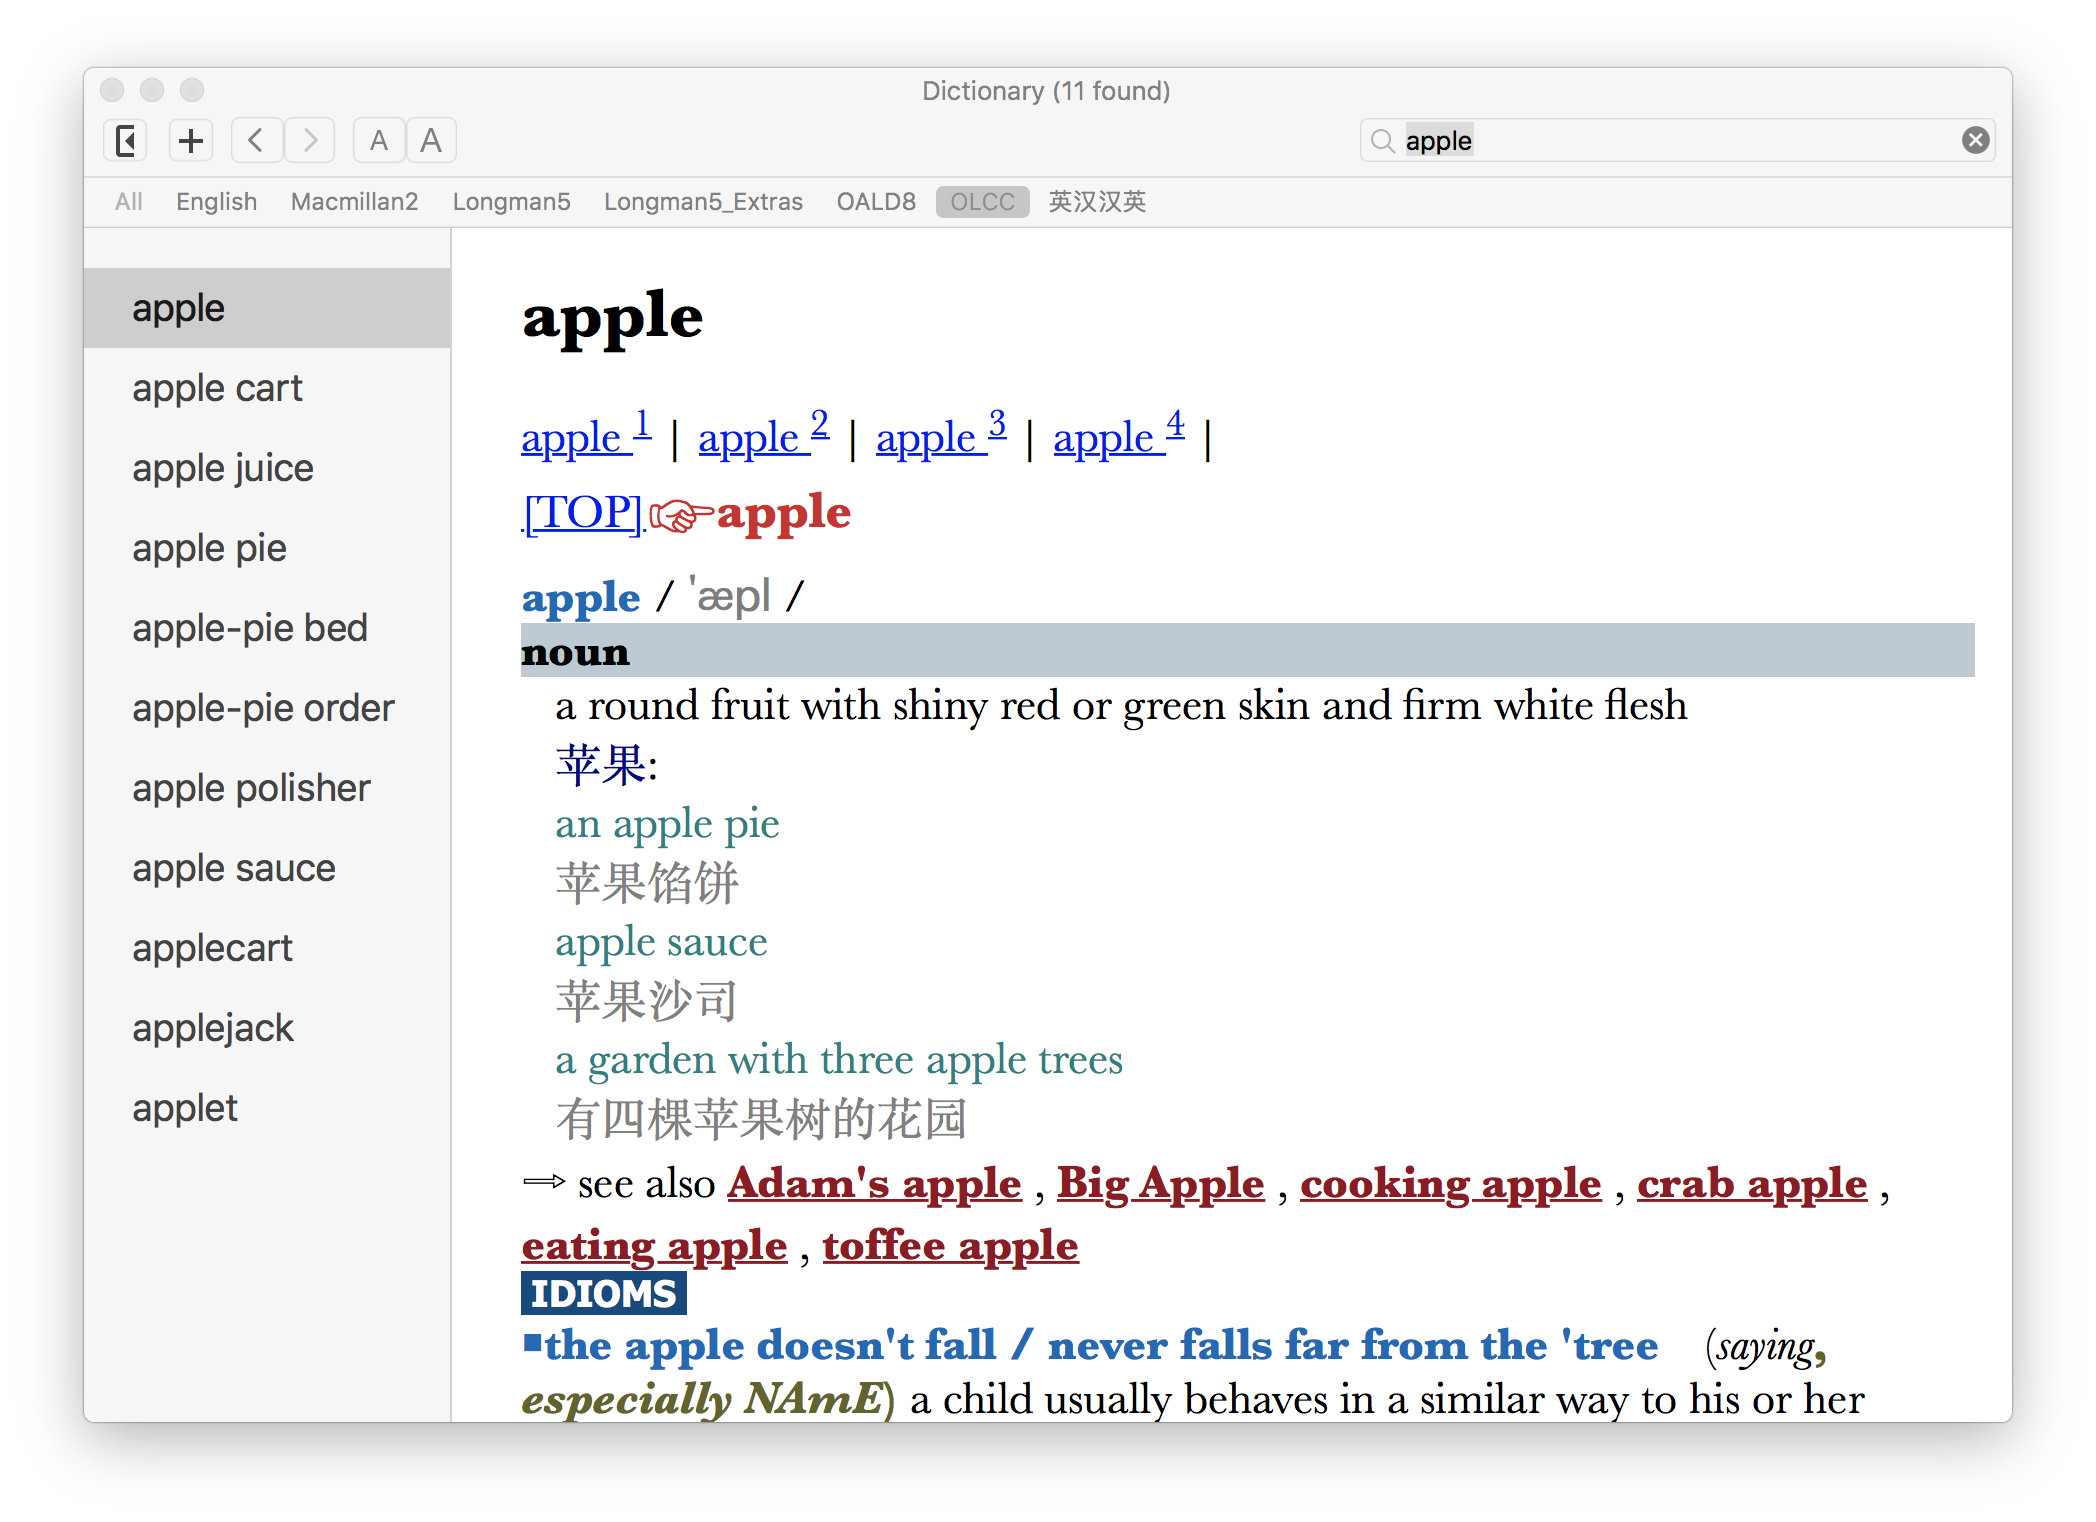Viewport: 2096px width, 1522px height.
Task: Open the 英汉汉英 dictionary tab
Action: [x=1097, y=202]
